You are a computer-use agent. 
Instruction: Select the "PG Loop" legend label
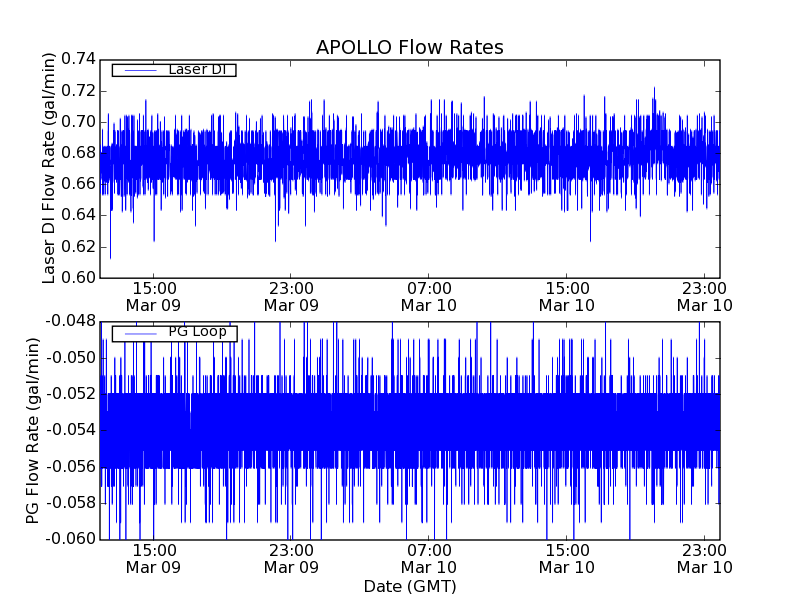196,332
